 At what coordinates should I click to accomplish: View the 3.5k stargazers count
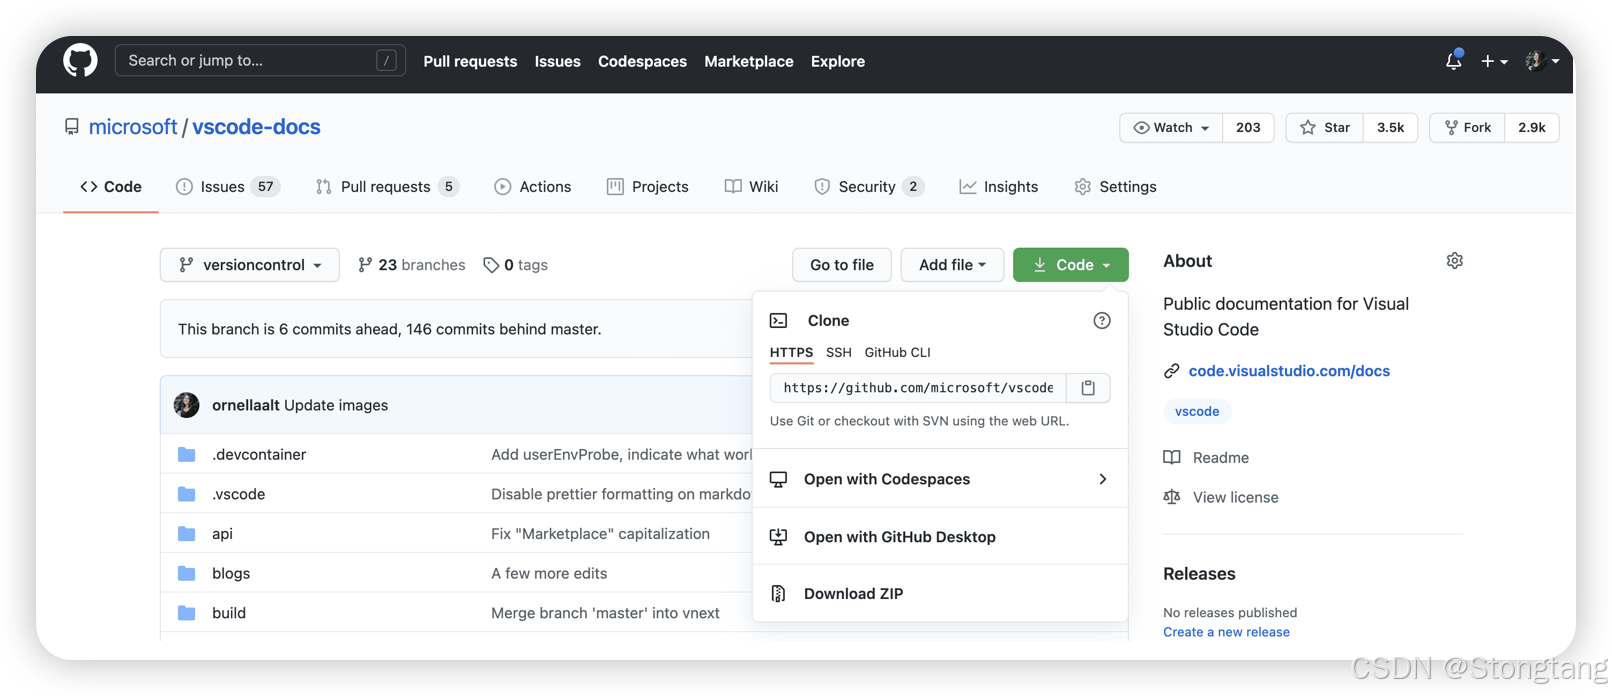(1390, 127)
